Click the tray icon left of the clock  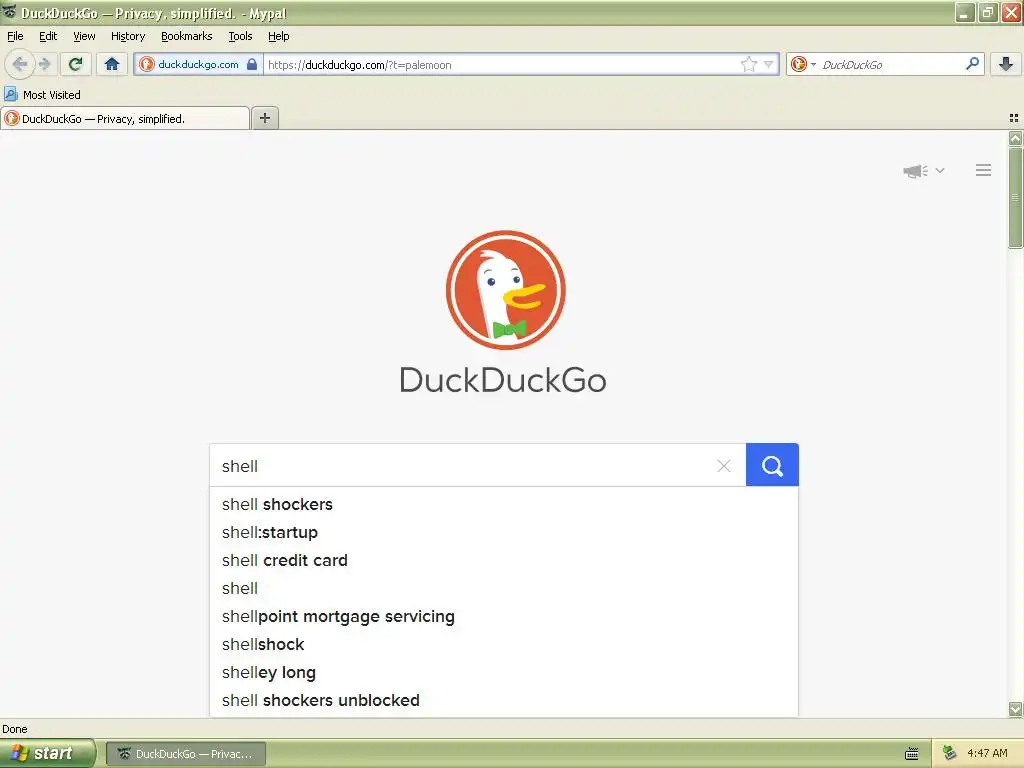coord(949,753)
